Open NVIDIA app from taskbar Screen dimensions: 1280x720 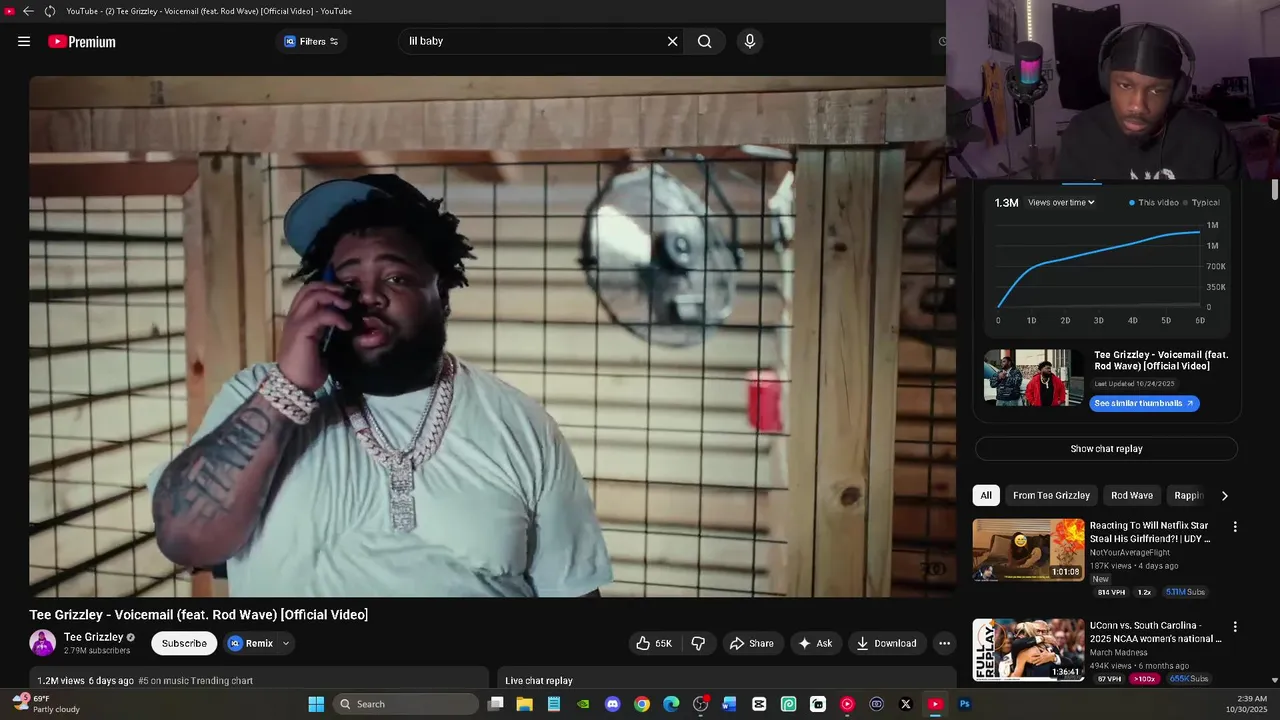point(583,704)
